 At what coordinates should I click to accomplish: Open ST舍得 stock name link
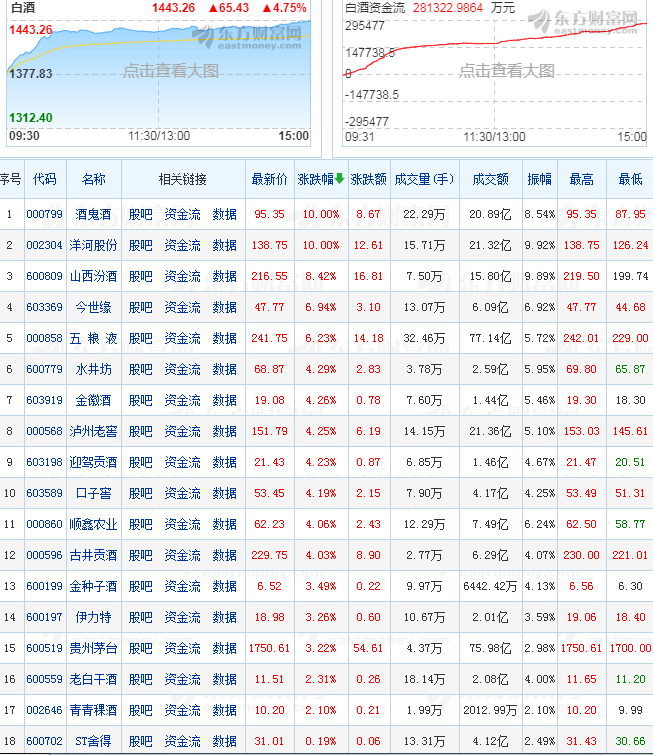click(x=93, y=742)
